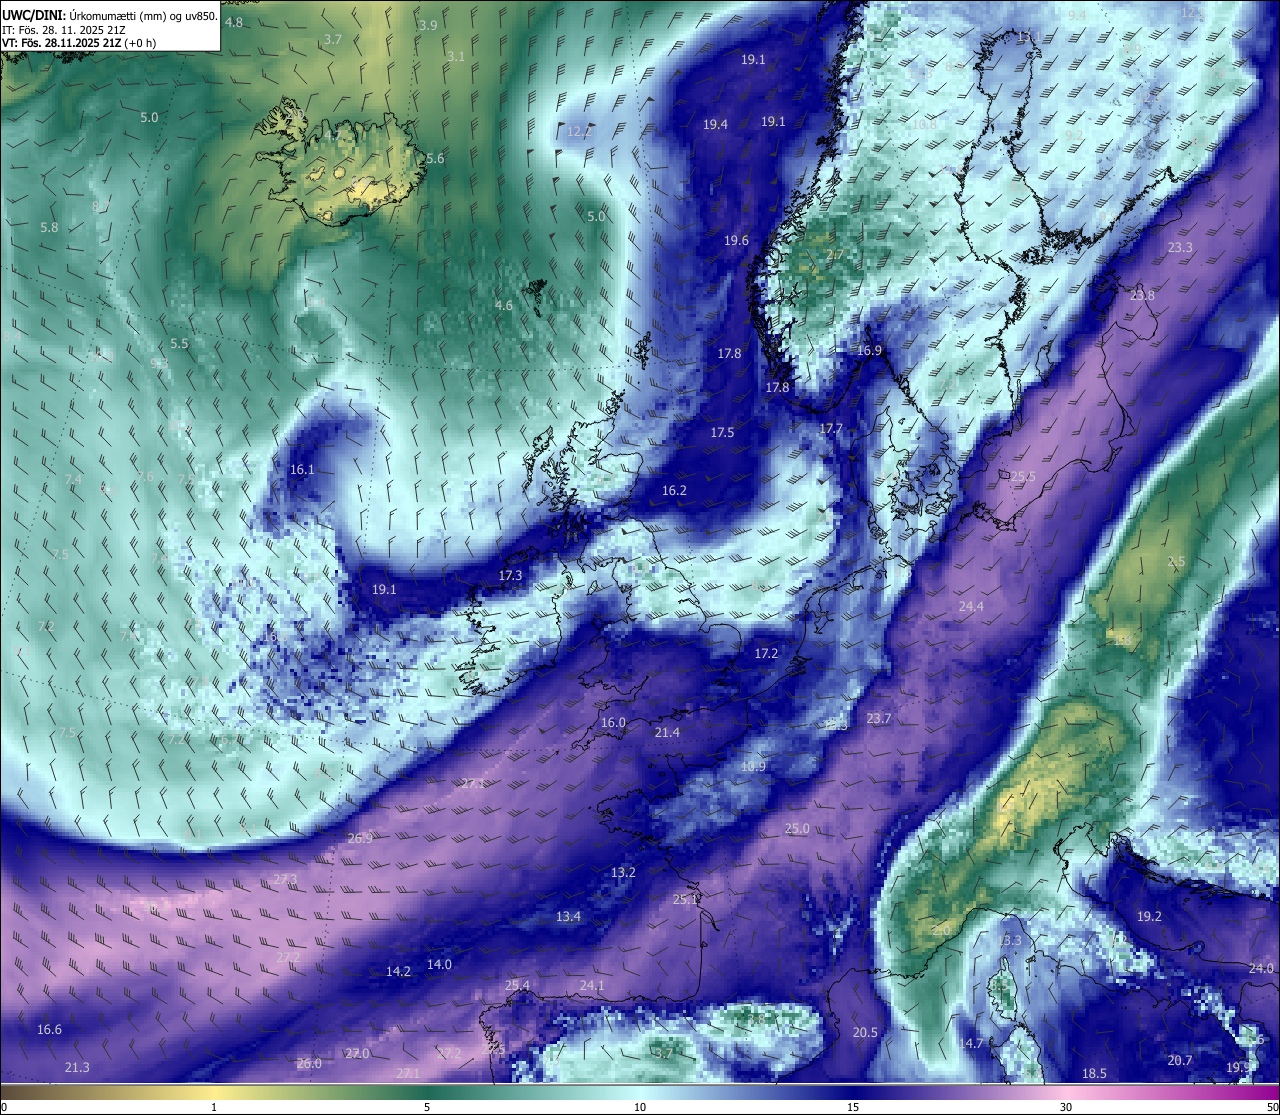Screen dimensions: 1280x1115
Task: Click the 19.6 value off Norway
Action: click(736, 241)
